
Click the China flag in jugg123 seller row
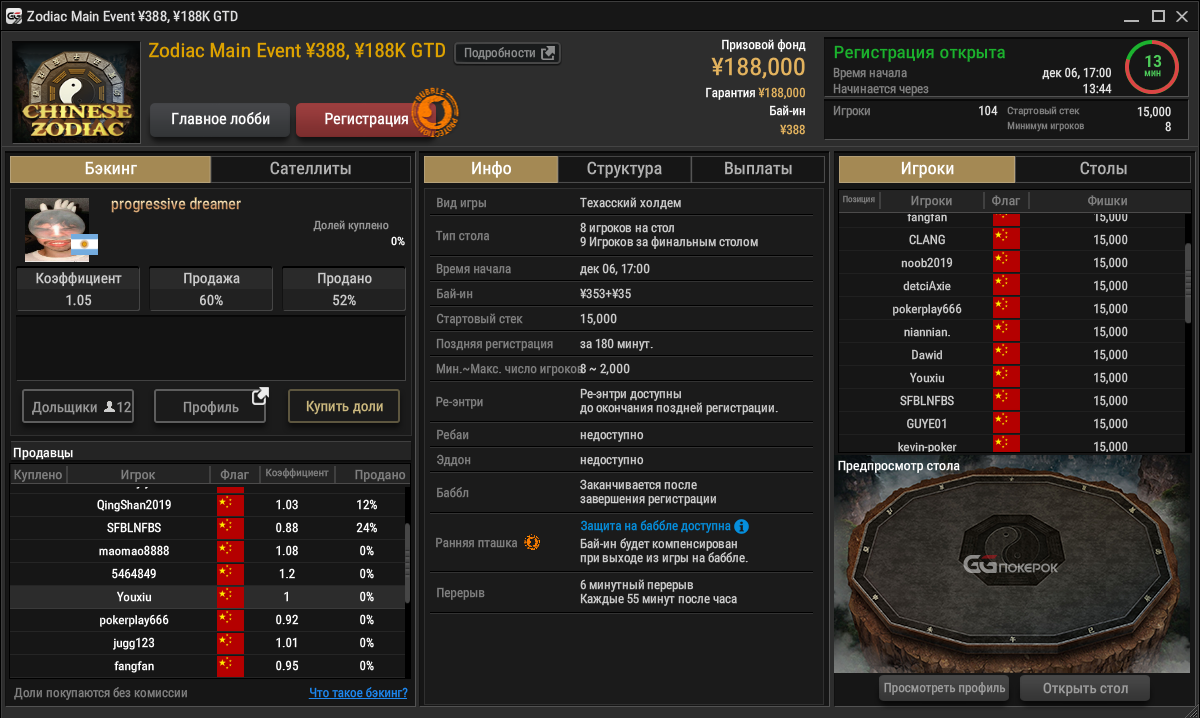pyautogui.click(x=230, y=643)
